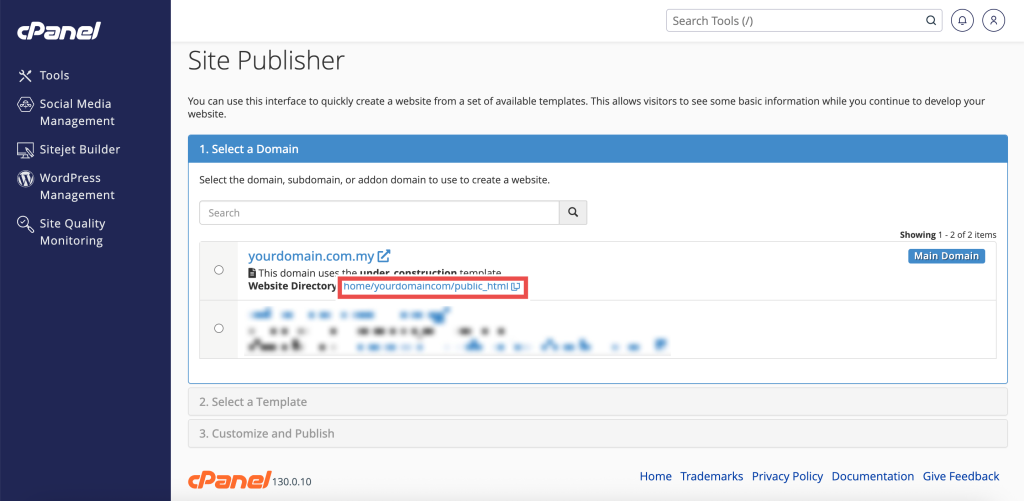Click the document icon before 'This domain uses'

pyautogui.click(x=253, y=273)
